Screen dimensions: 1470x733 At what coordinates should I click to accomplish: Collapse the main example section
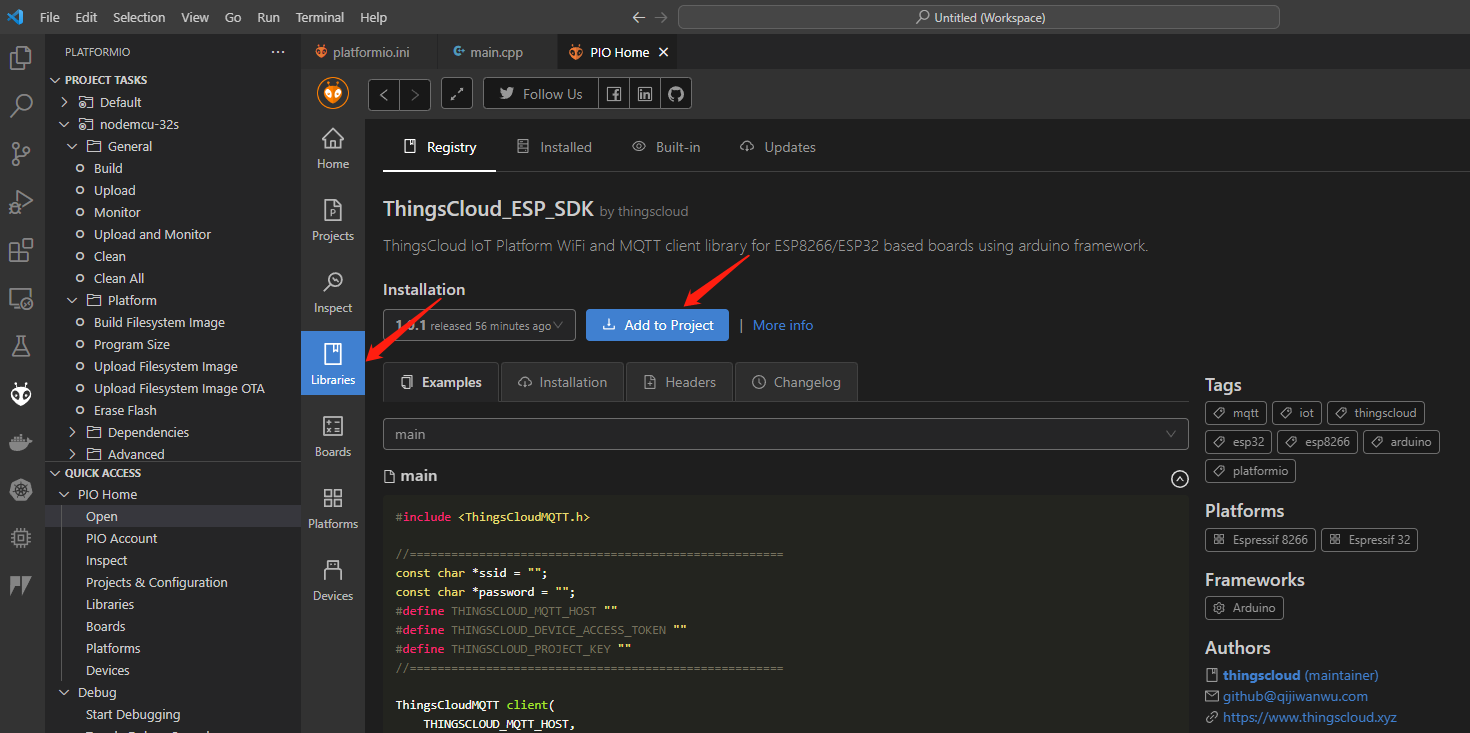1180,479
